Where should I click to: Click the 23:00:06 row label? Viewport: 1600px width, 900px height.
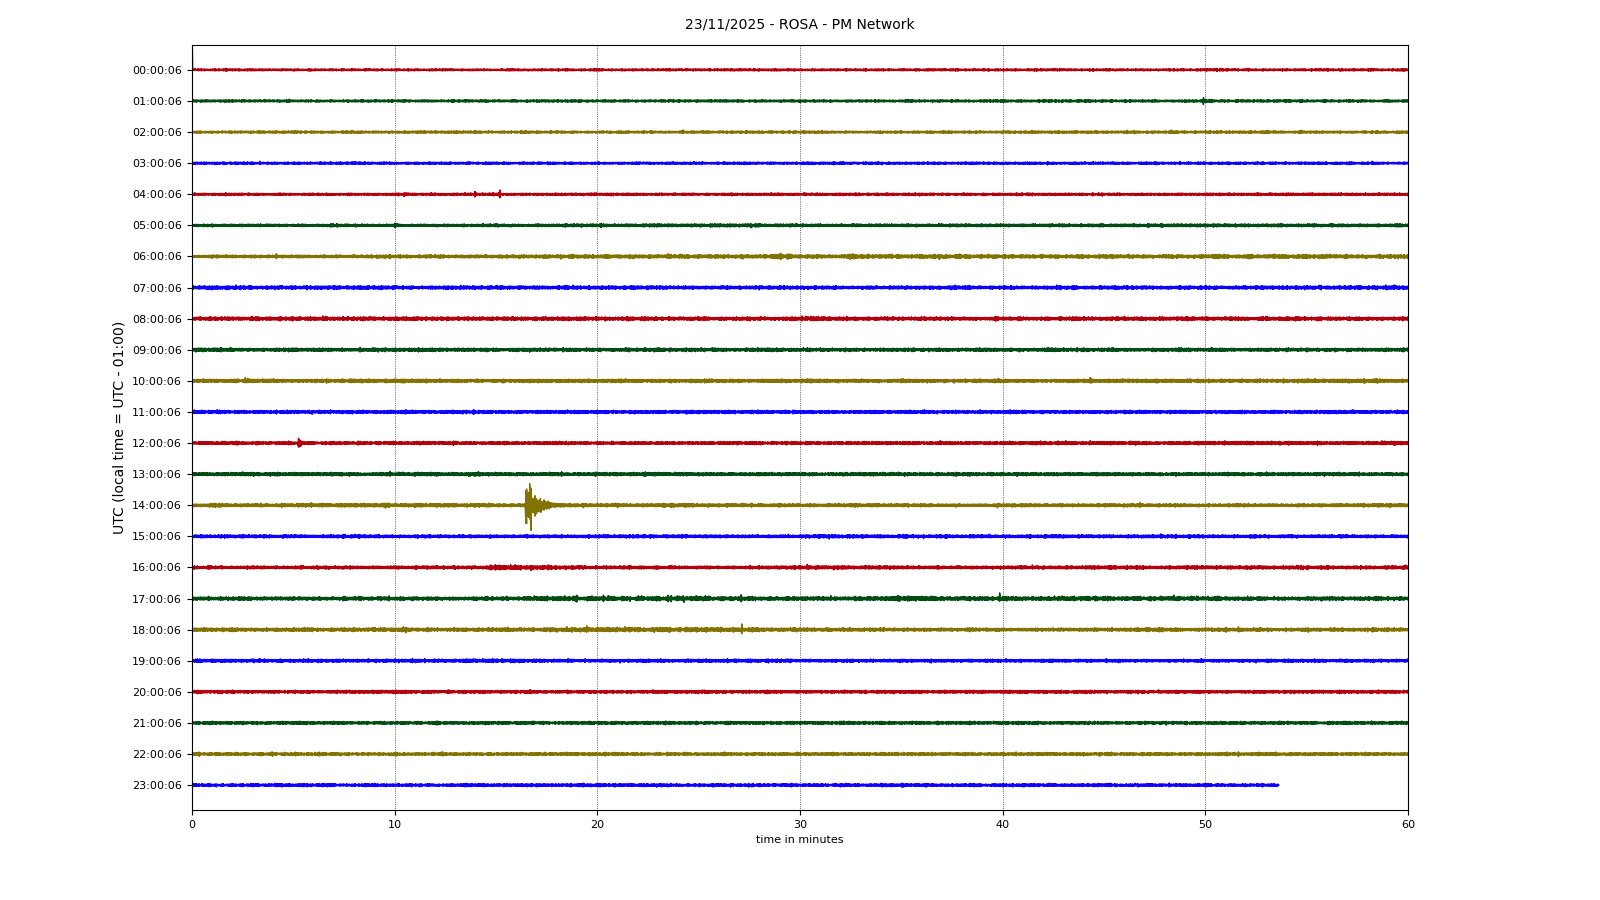pos(157,786)
